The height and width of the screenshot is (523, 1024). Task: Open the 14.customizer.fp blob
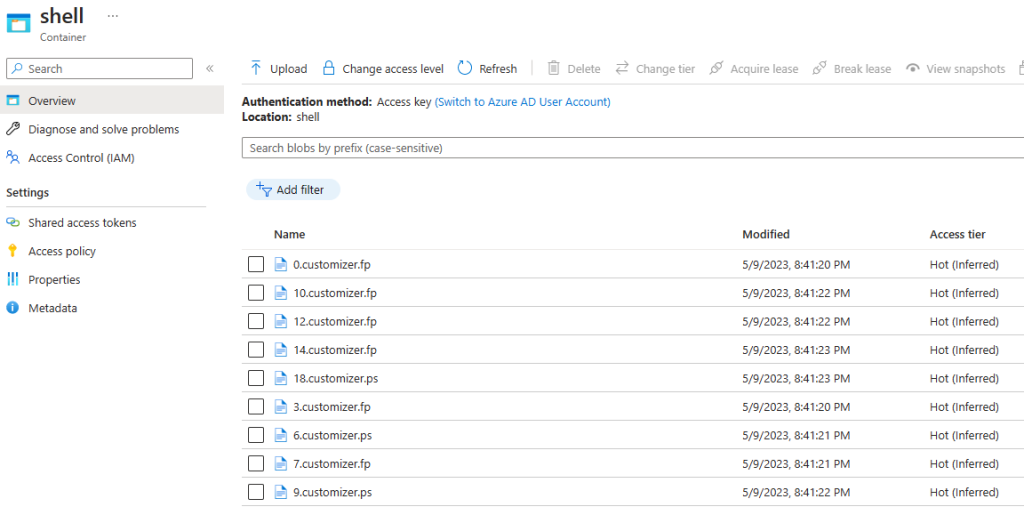pyautogui.click(x=335, y=350)
